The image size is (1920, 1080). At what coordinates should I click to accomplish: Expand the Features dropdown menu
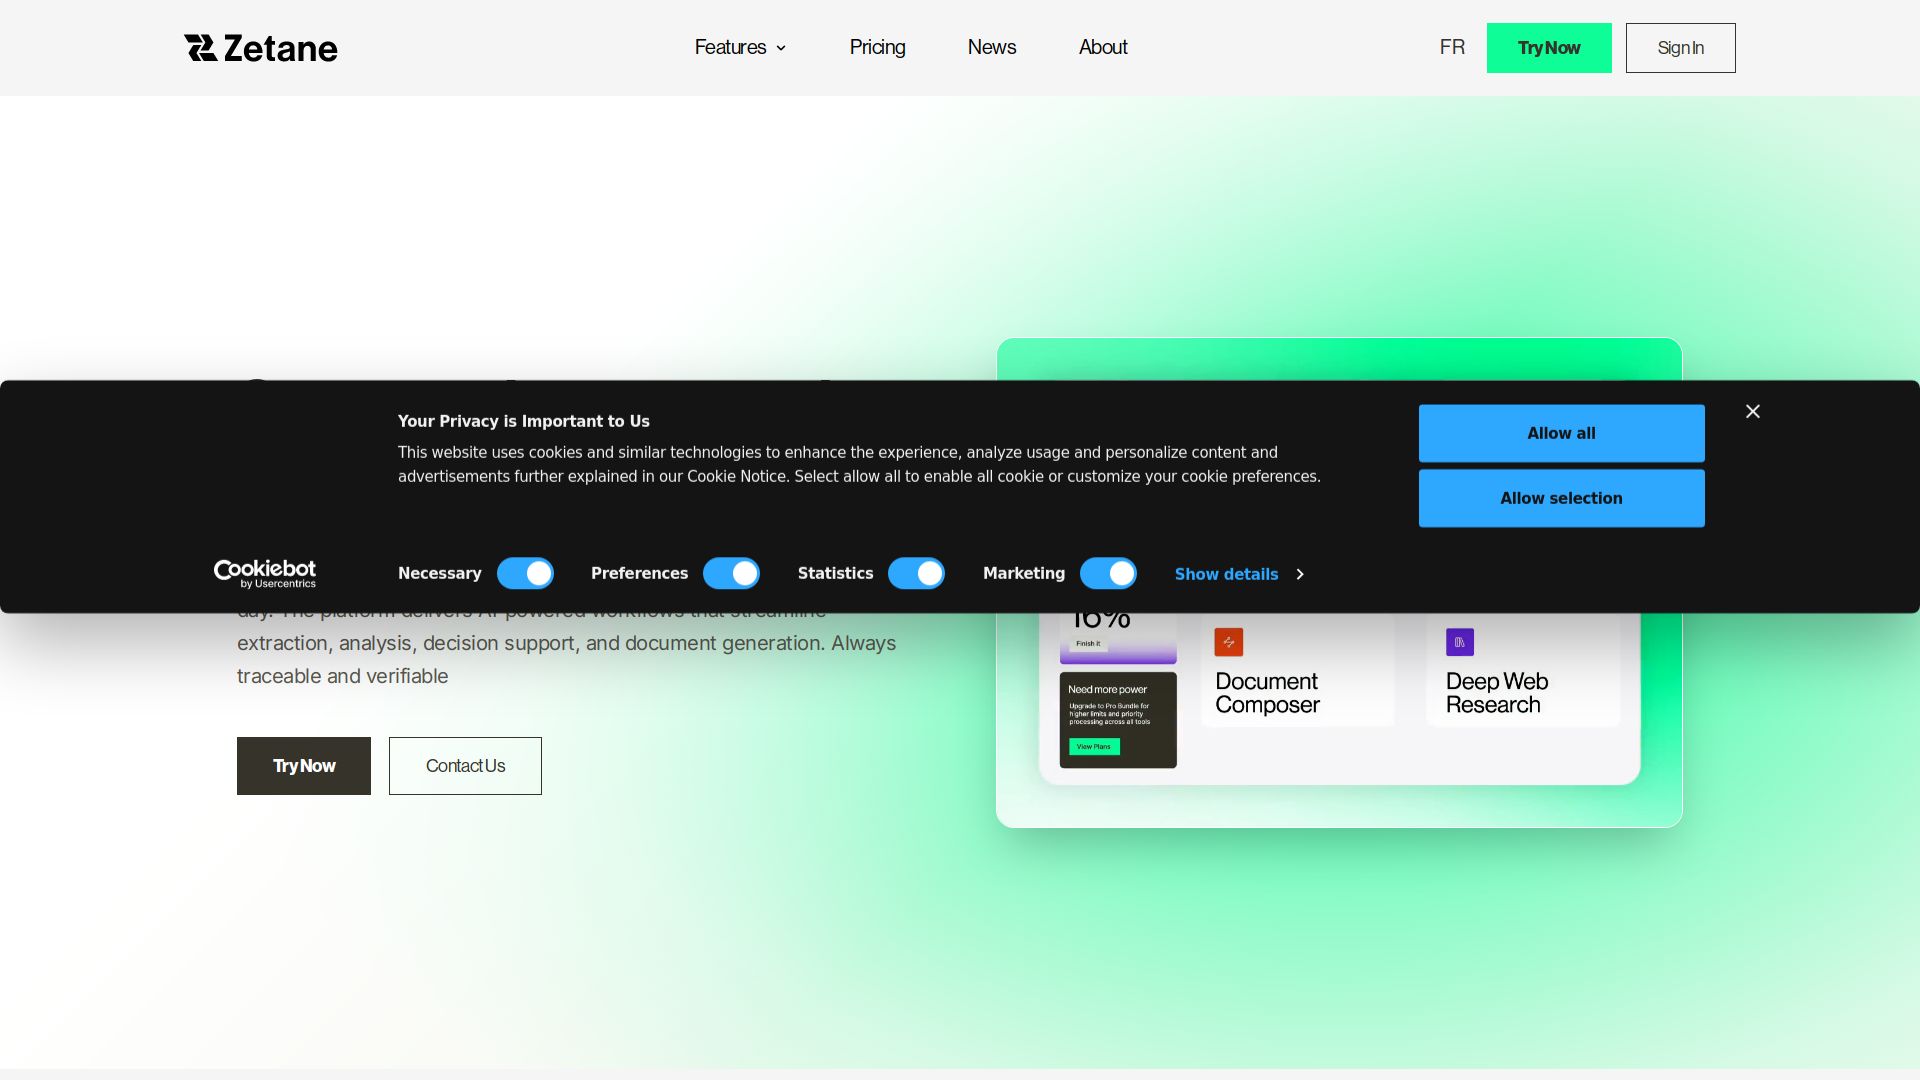click(x=740, y=47)
